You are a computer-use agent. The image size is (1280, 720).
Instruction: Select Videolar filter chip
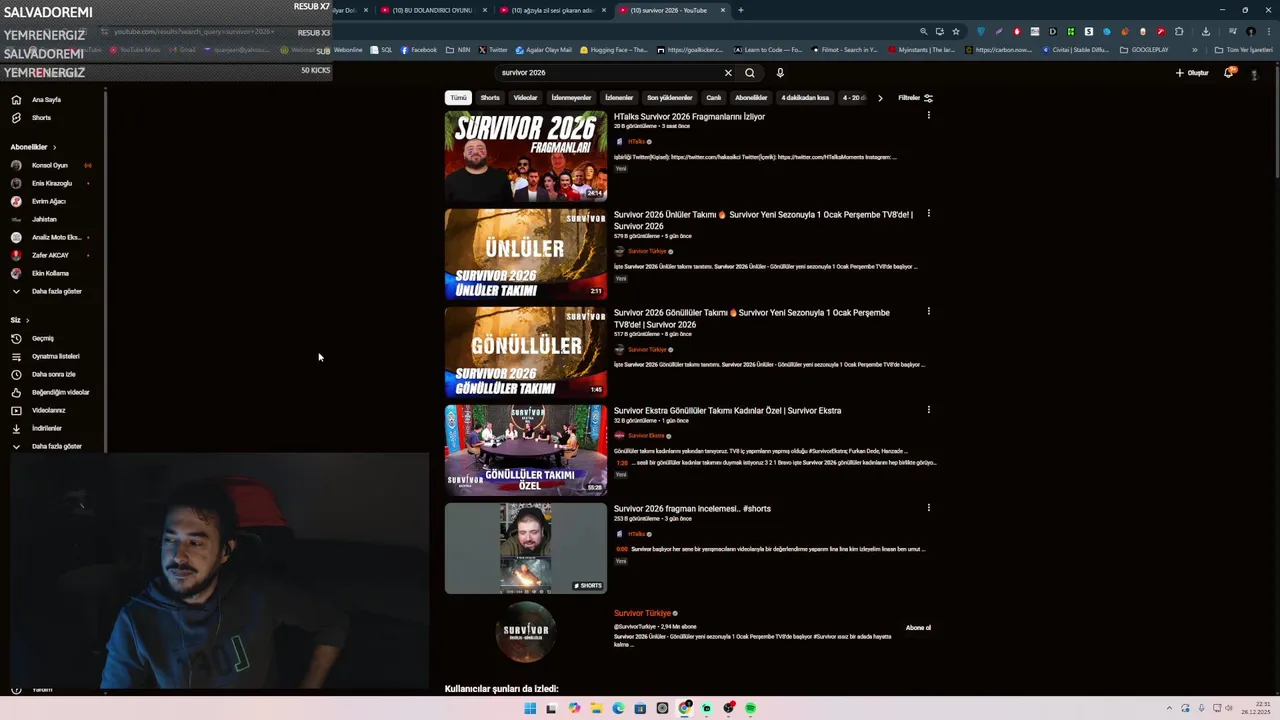click(x=526, y=98)
